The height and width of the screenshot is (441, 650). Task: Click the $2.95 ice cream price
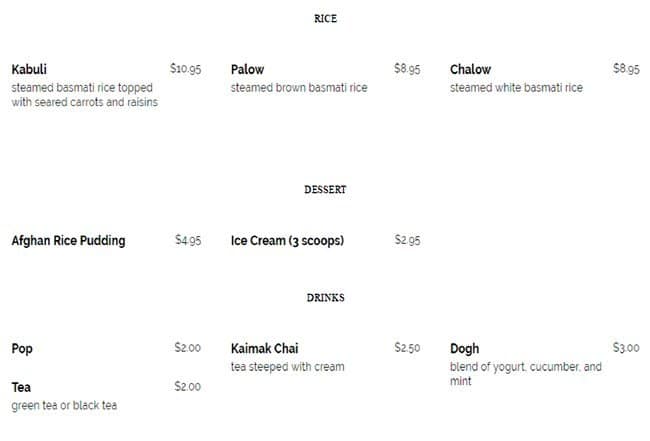click(x=407, y=241)
